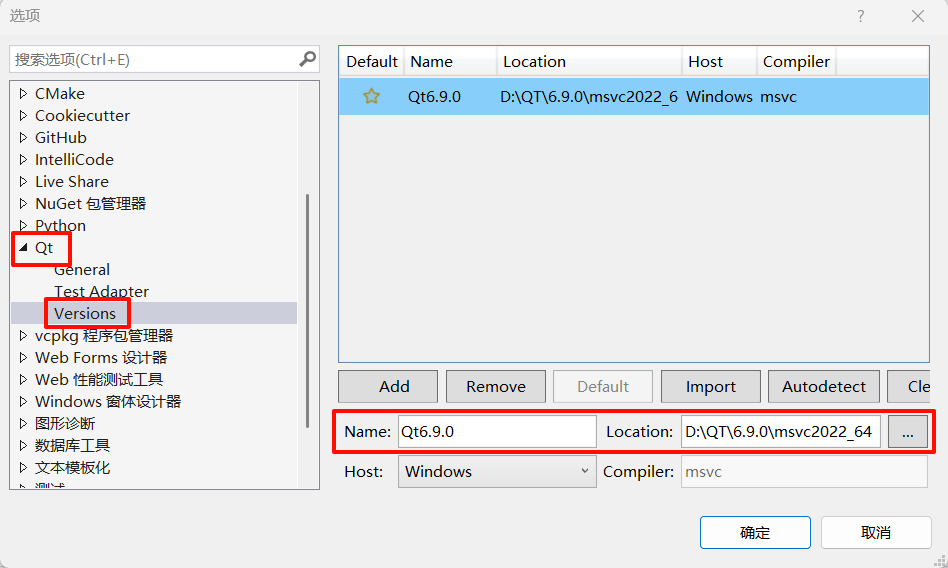Viewport: 948px width, 568px height.
Task: Select the Qt6.9.0 name cell
Action: pos(434,97)
